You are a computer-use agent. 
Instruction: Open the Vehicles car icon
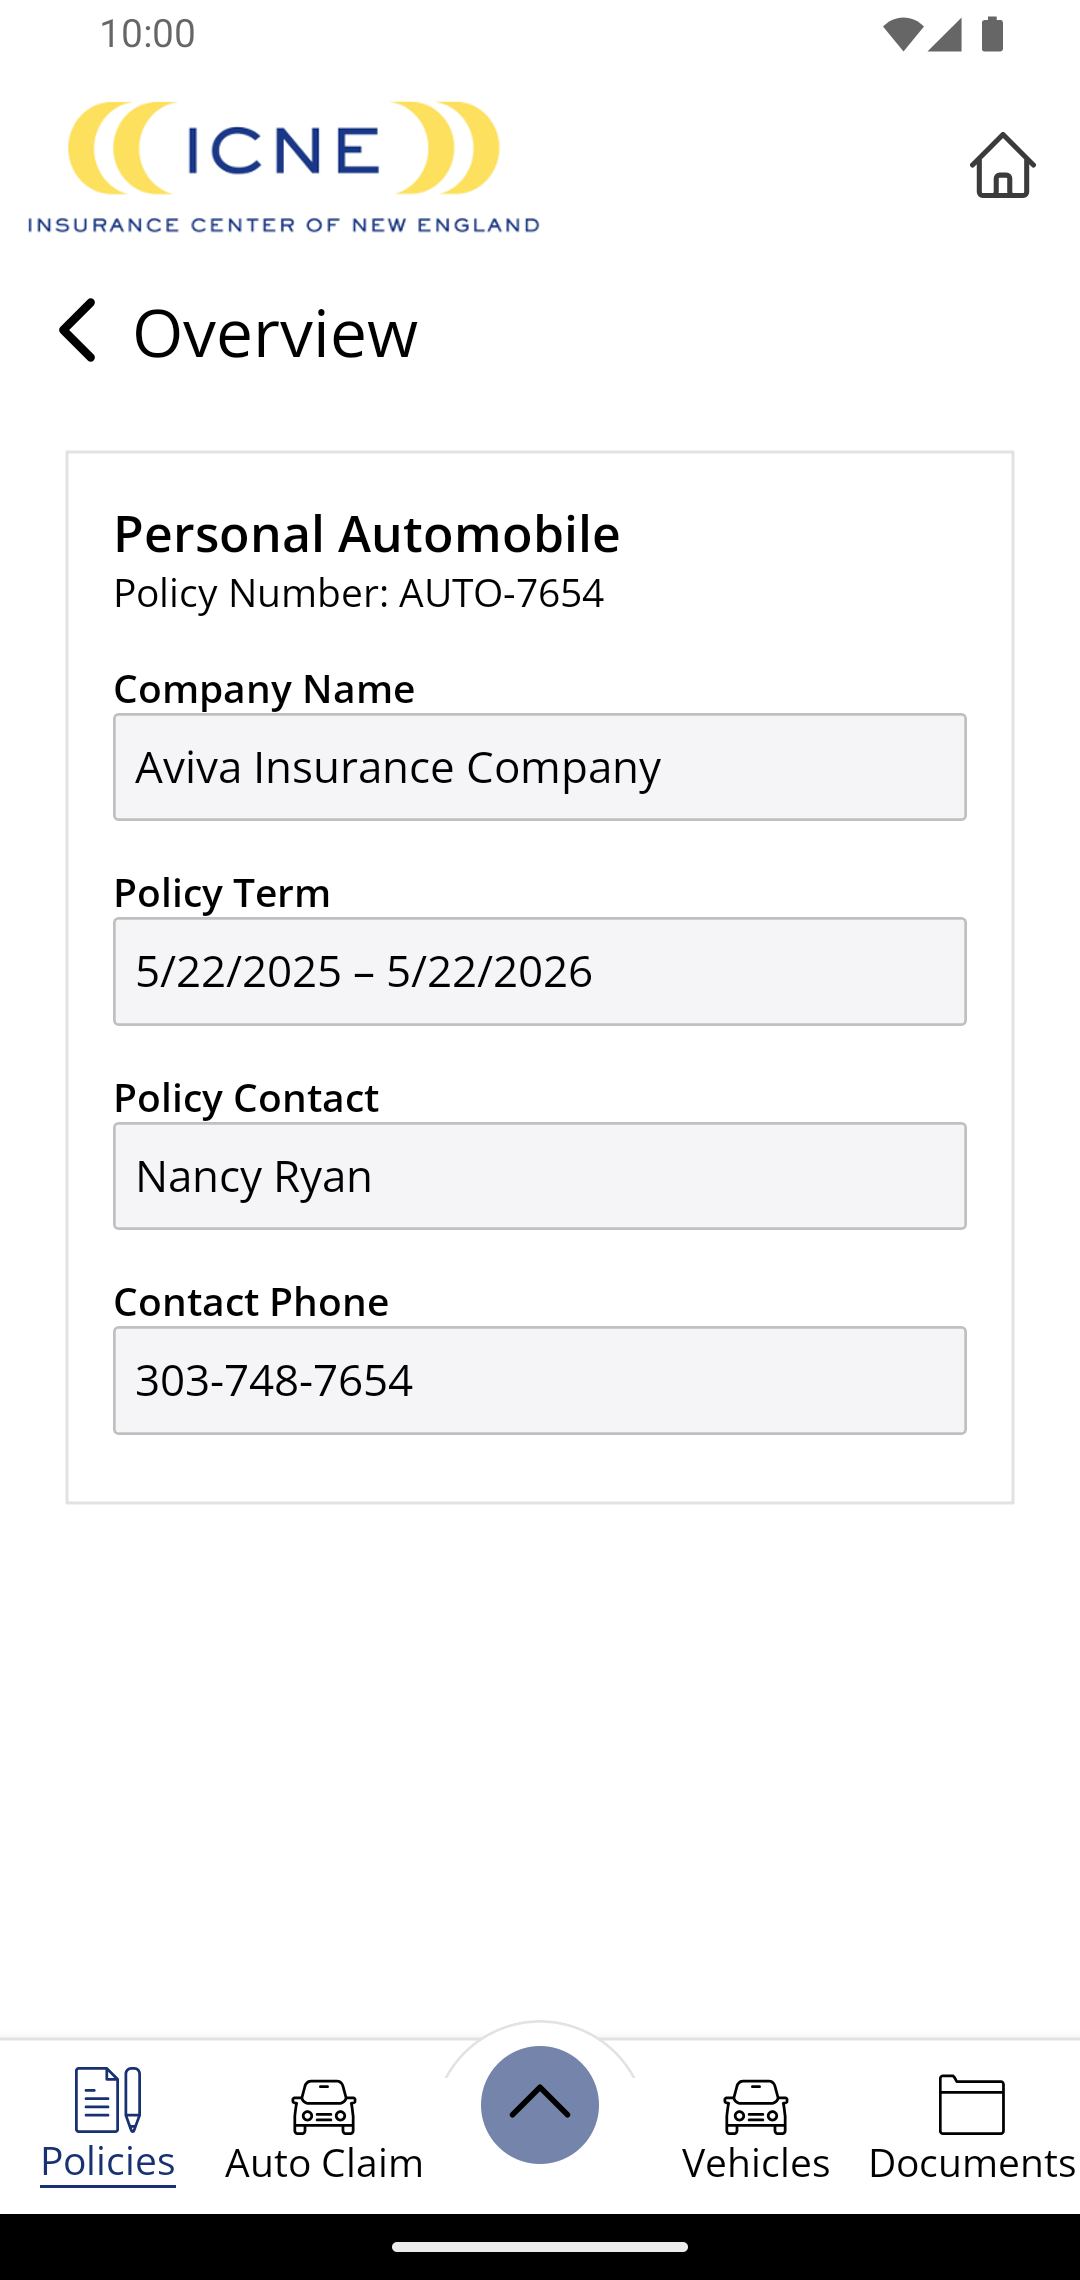pyautogui.click(x=756, y=2106)
